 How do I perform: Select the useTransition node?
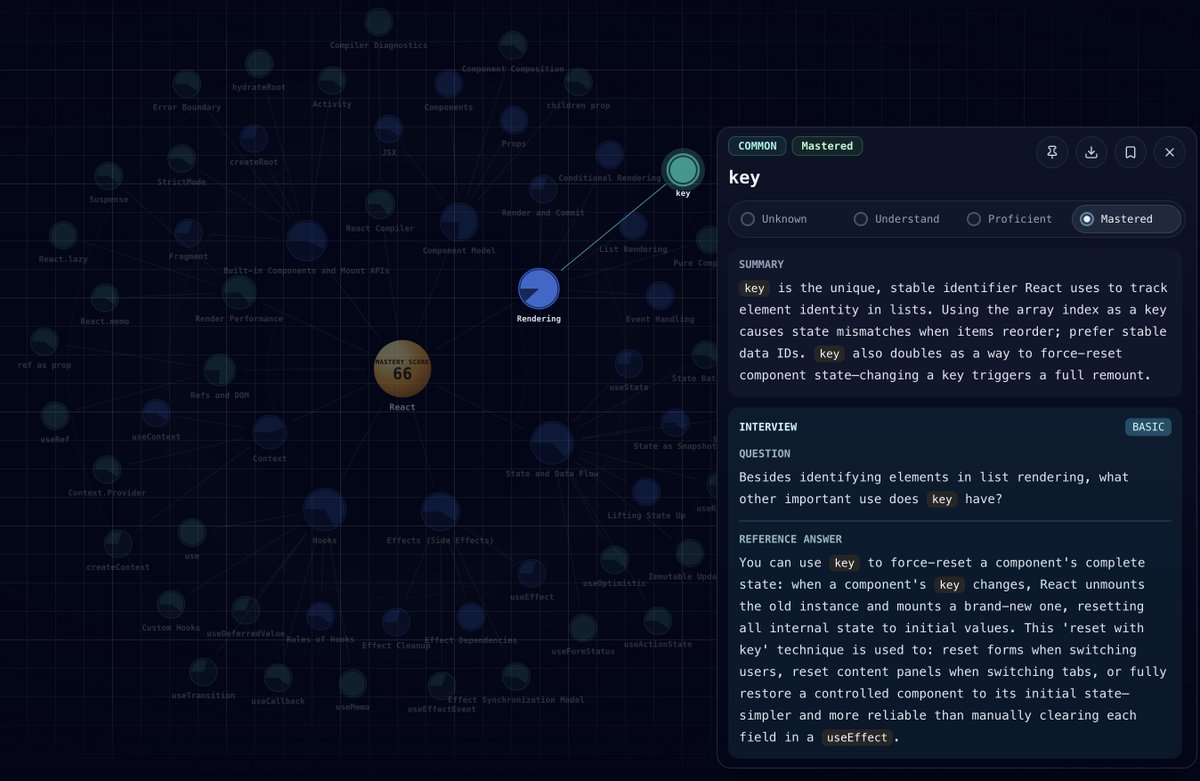click(203, 672)
